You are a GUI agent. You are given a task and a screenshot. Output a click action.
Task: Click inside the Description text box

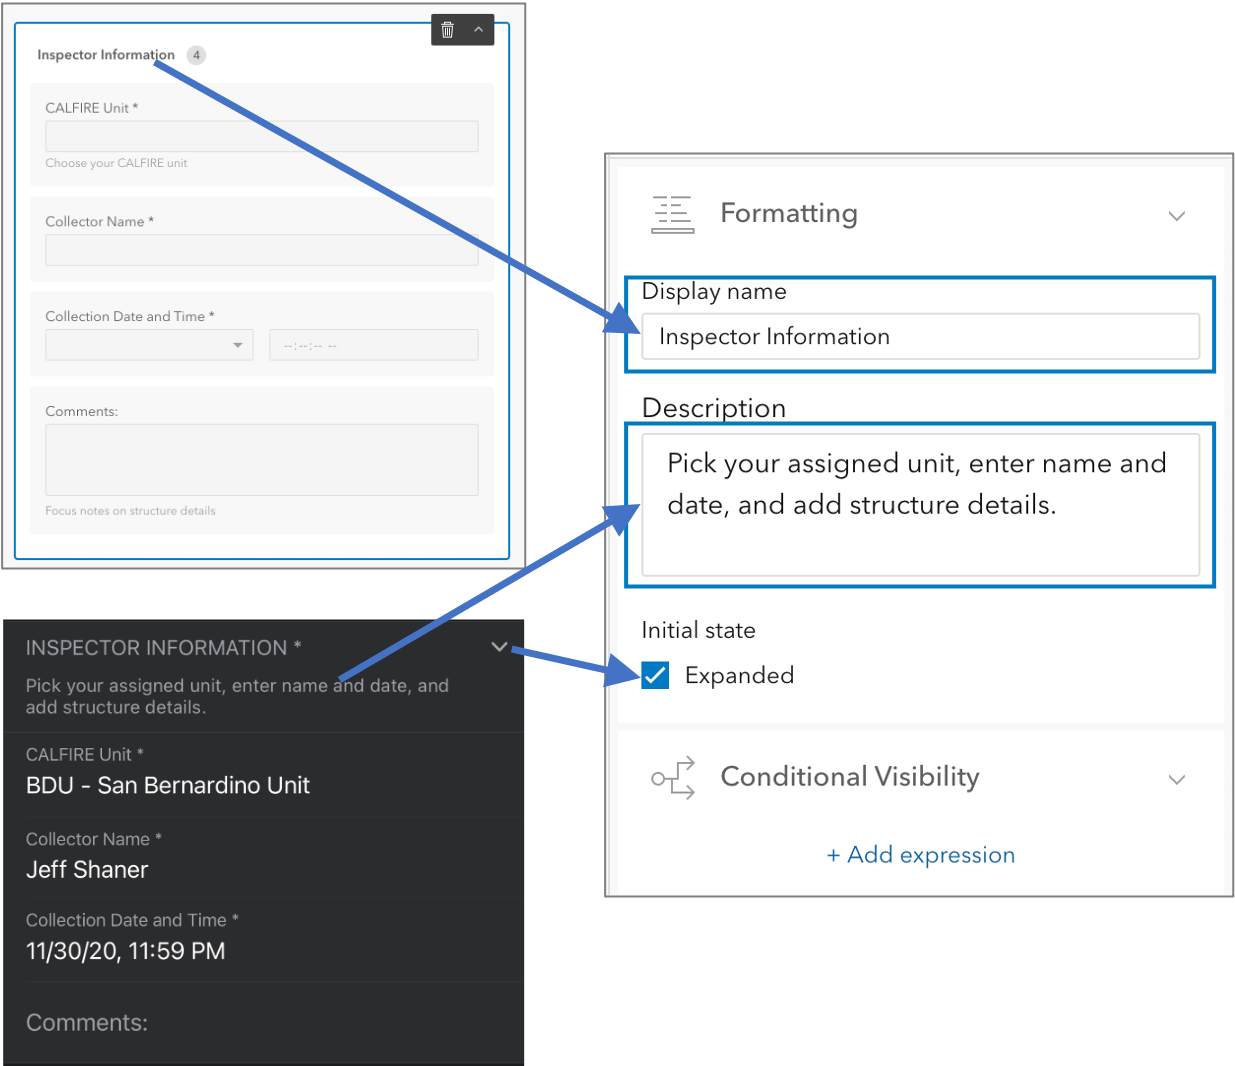pos(920,505)
